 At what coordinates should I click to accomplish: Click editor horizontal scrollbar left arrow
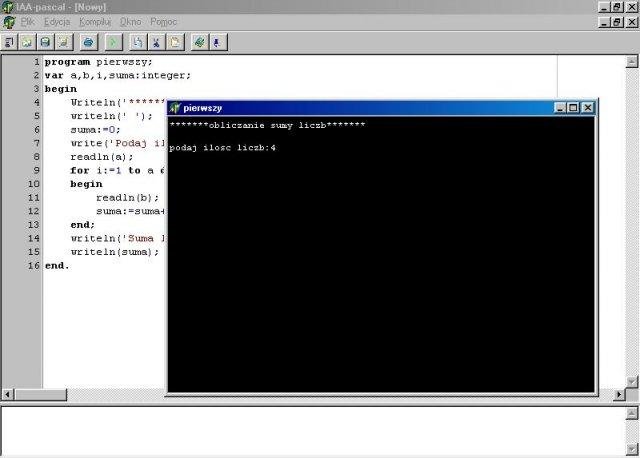tap(7, 395)
